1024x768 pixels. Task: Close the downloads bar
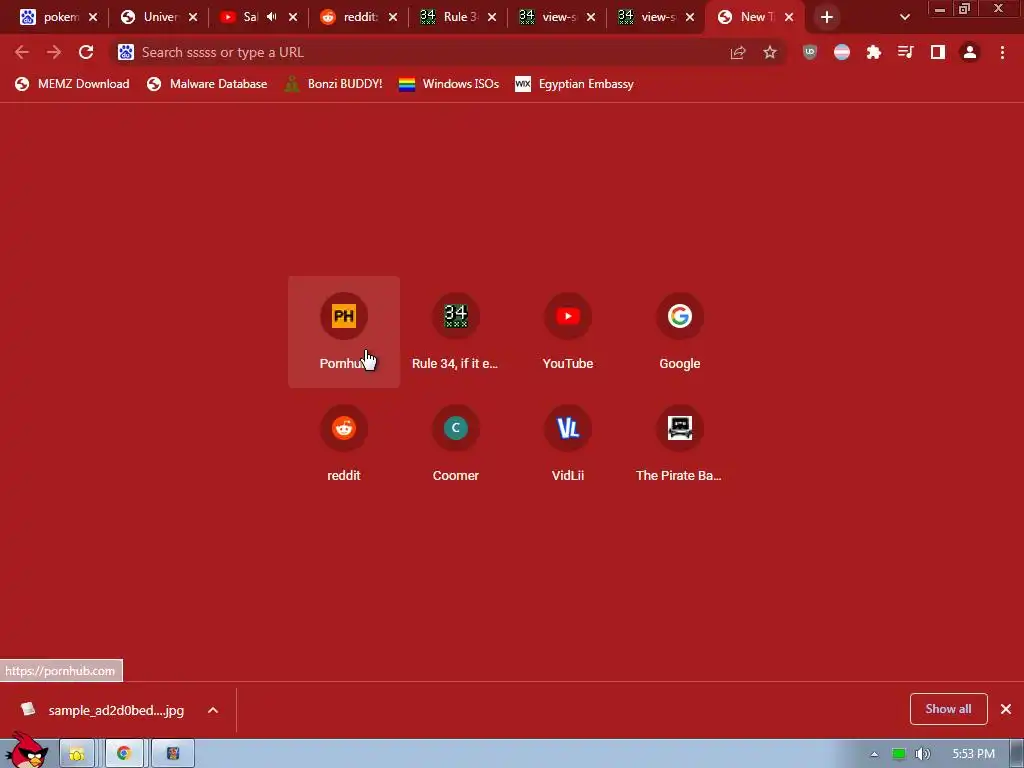1006,709
